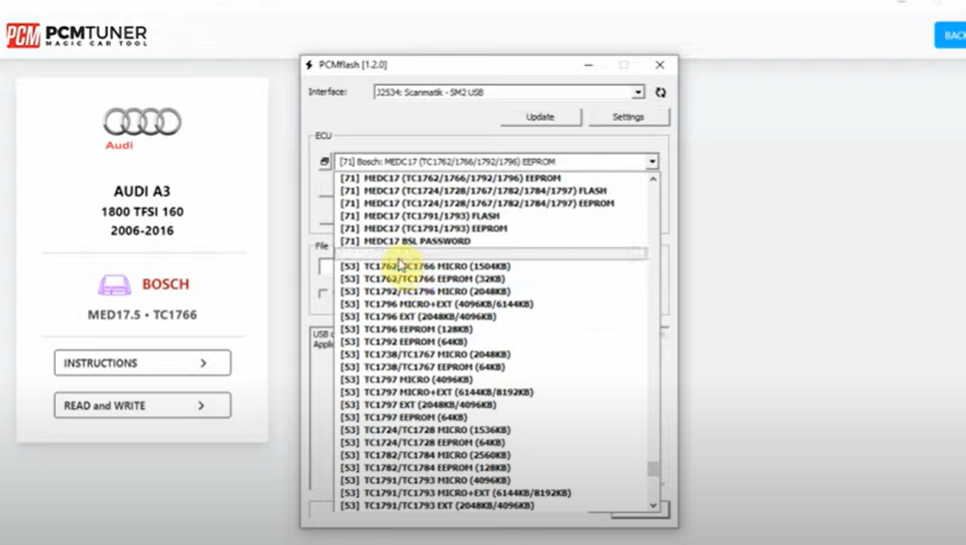This screenshot has width=966, height=545.
Task: Click the ECU list icon beside the dropdown
Action: [x=324, y=161]
